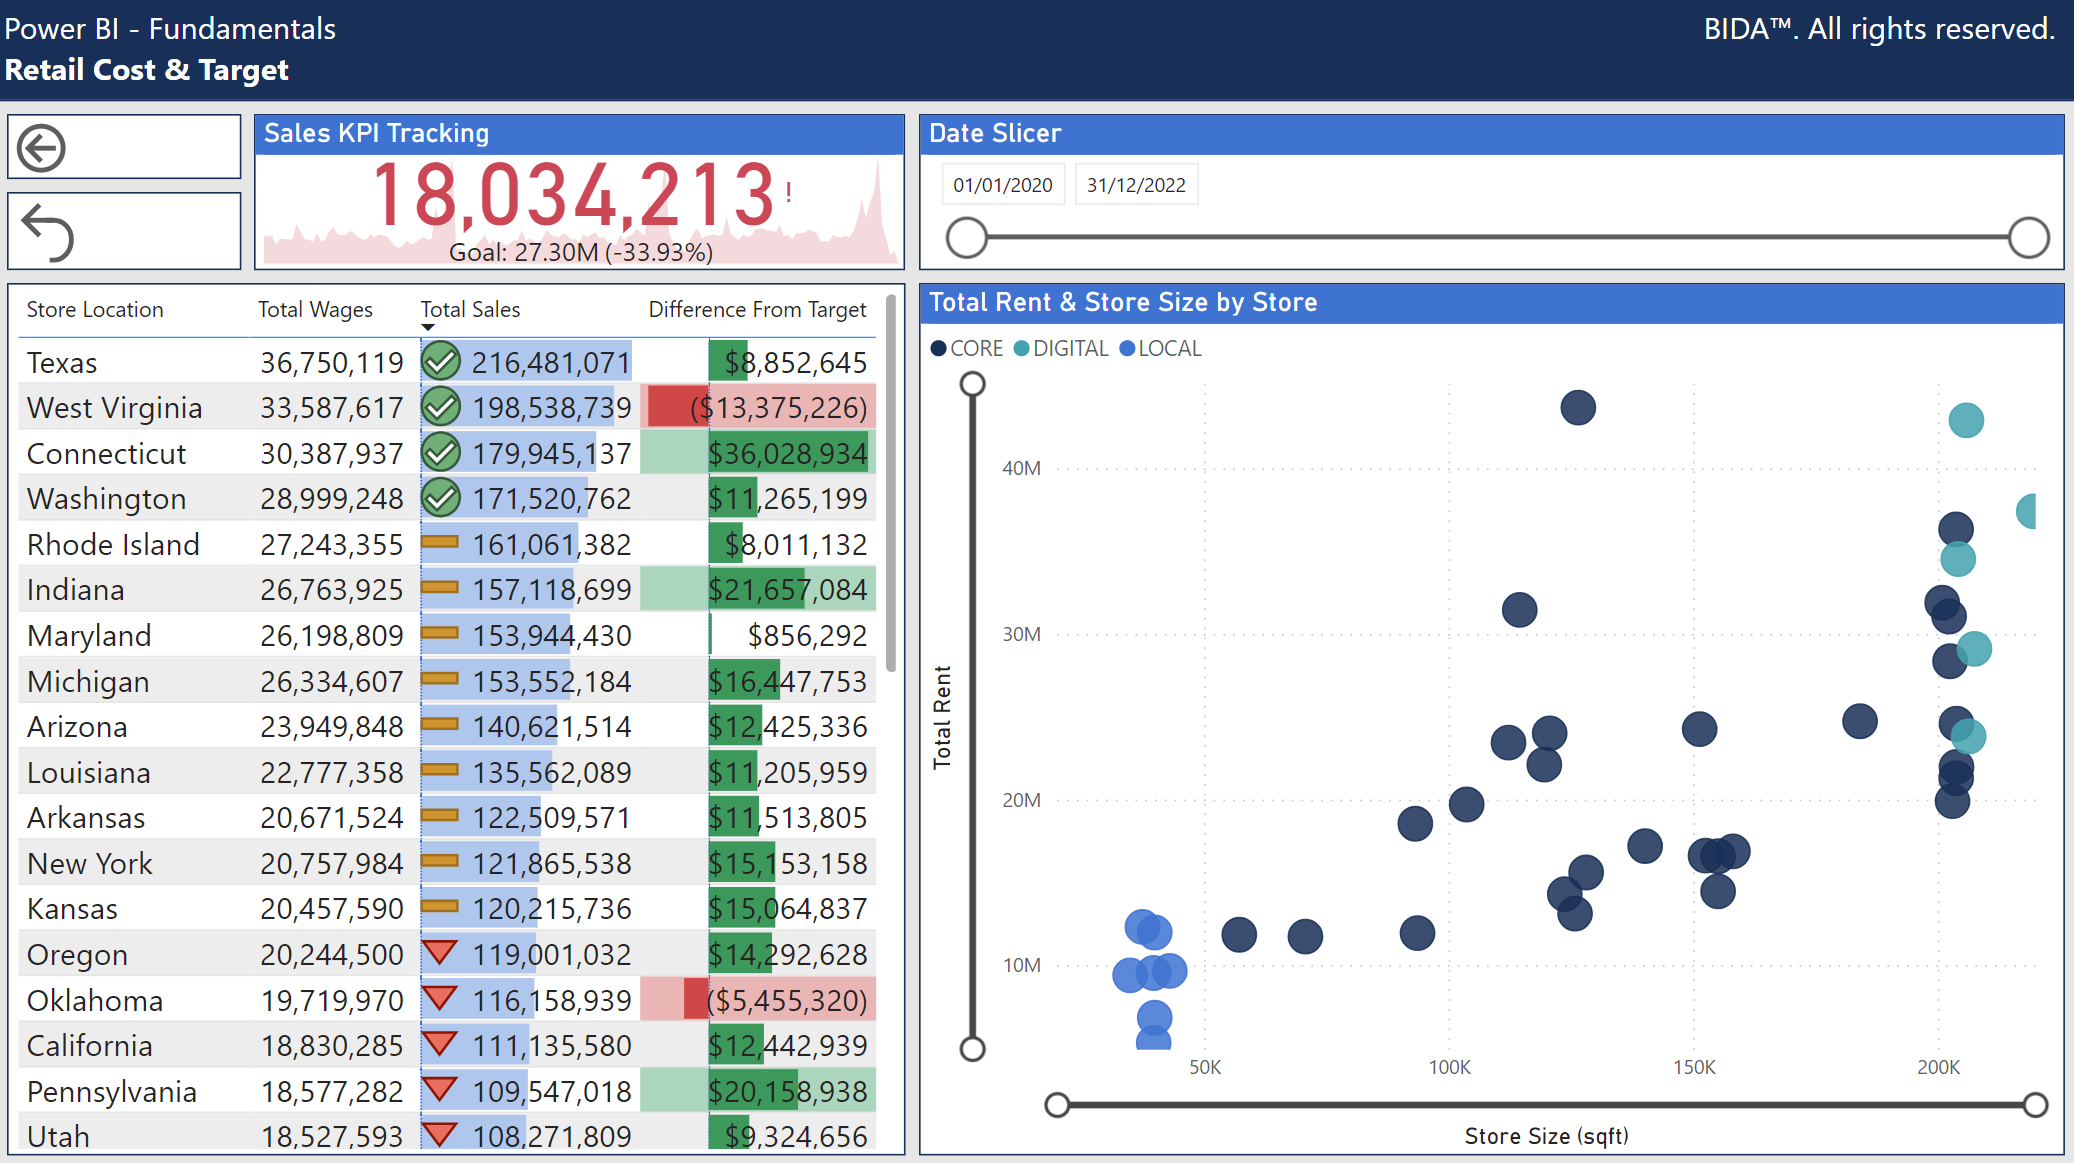Click the Total Sales sort arrow

[428, 327]
